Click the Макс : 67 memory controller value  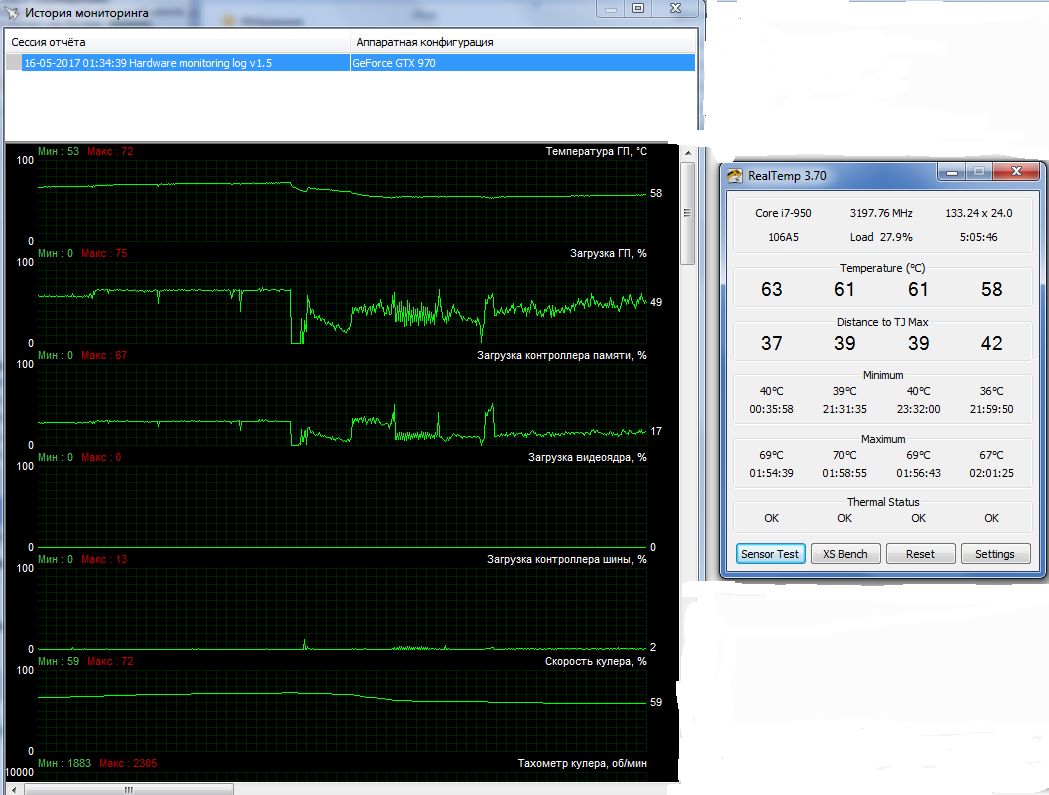(104, 355)
